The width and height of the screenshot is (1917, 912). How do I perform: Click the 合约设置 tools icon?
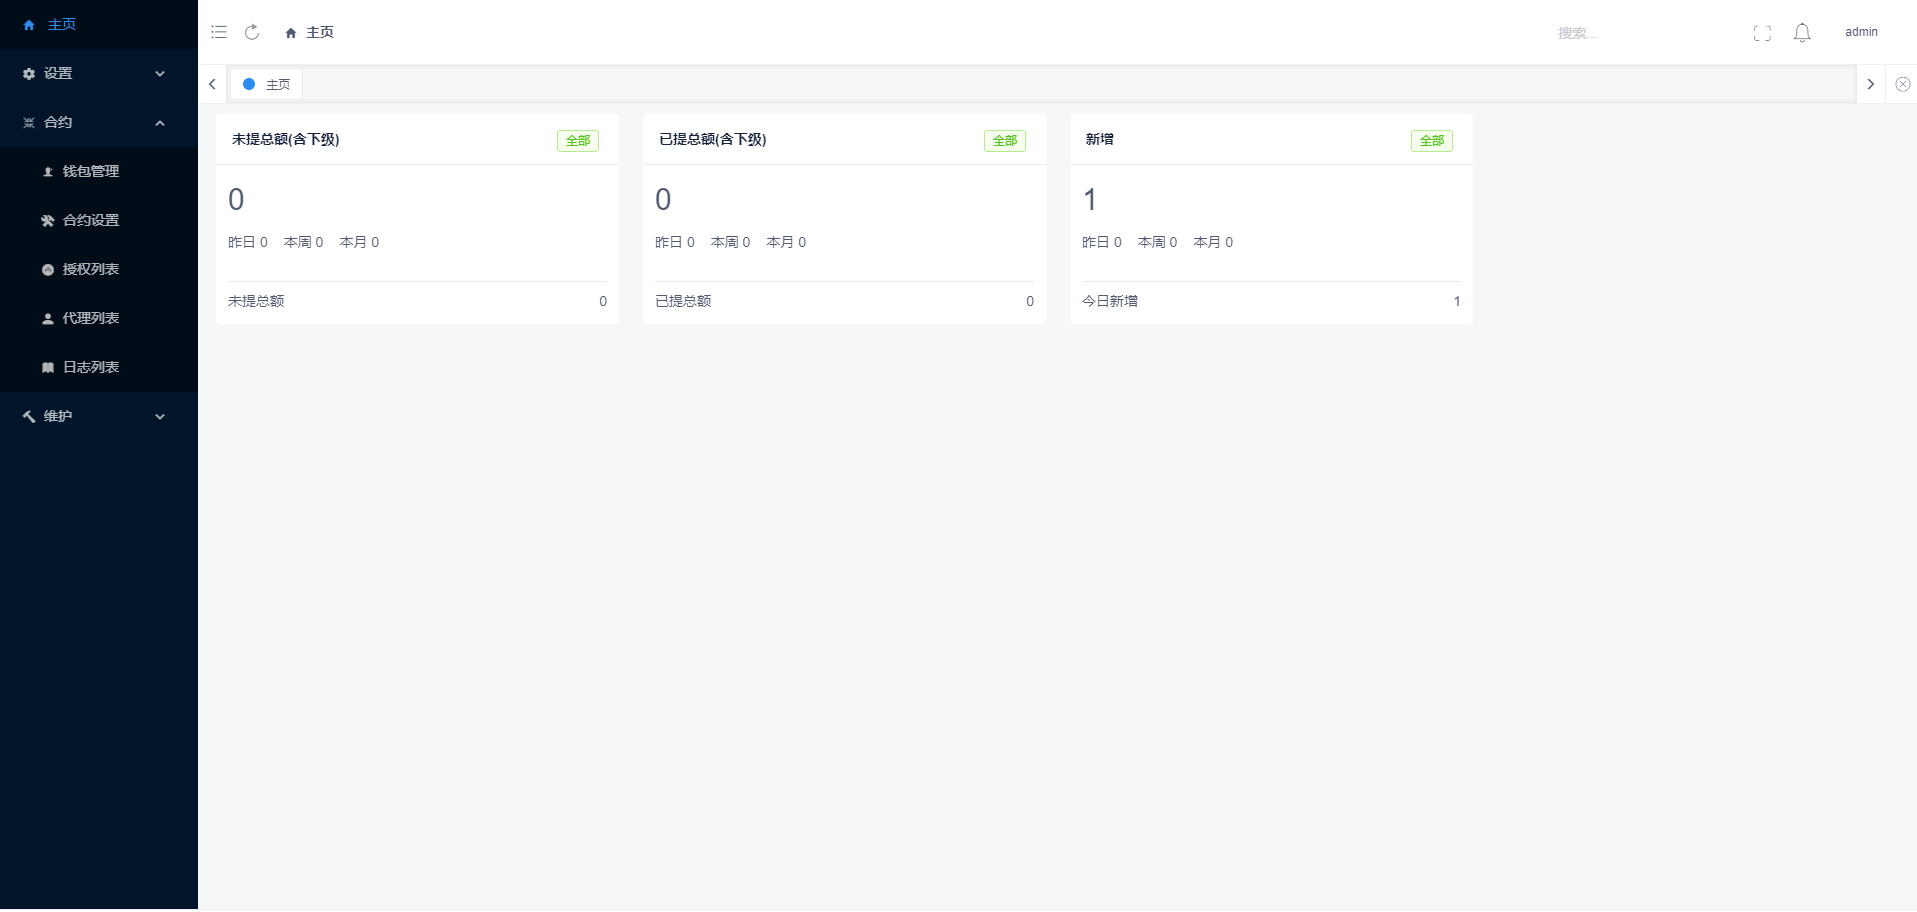point(48,221)
